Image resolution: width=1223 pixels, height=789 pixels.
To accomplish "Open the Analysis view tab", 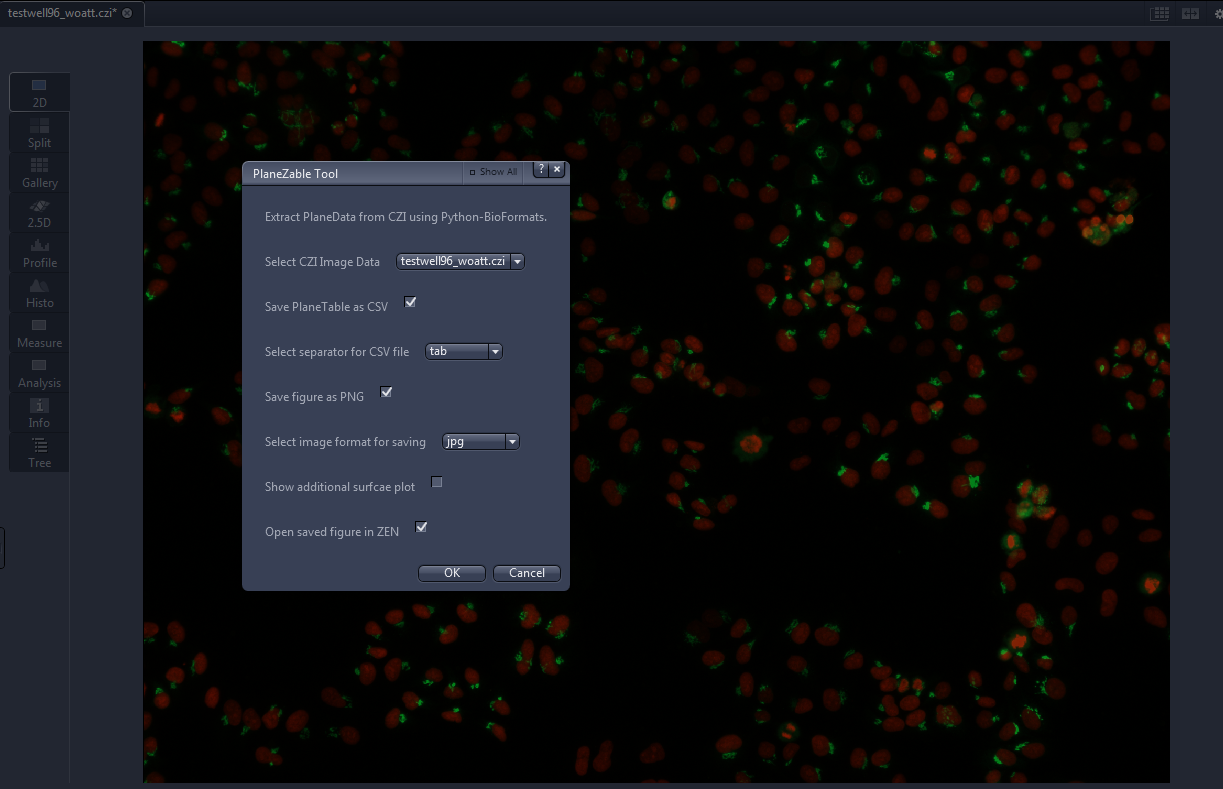I will pos(39,372).
